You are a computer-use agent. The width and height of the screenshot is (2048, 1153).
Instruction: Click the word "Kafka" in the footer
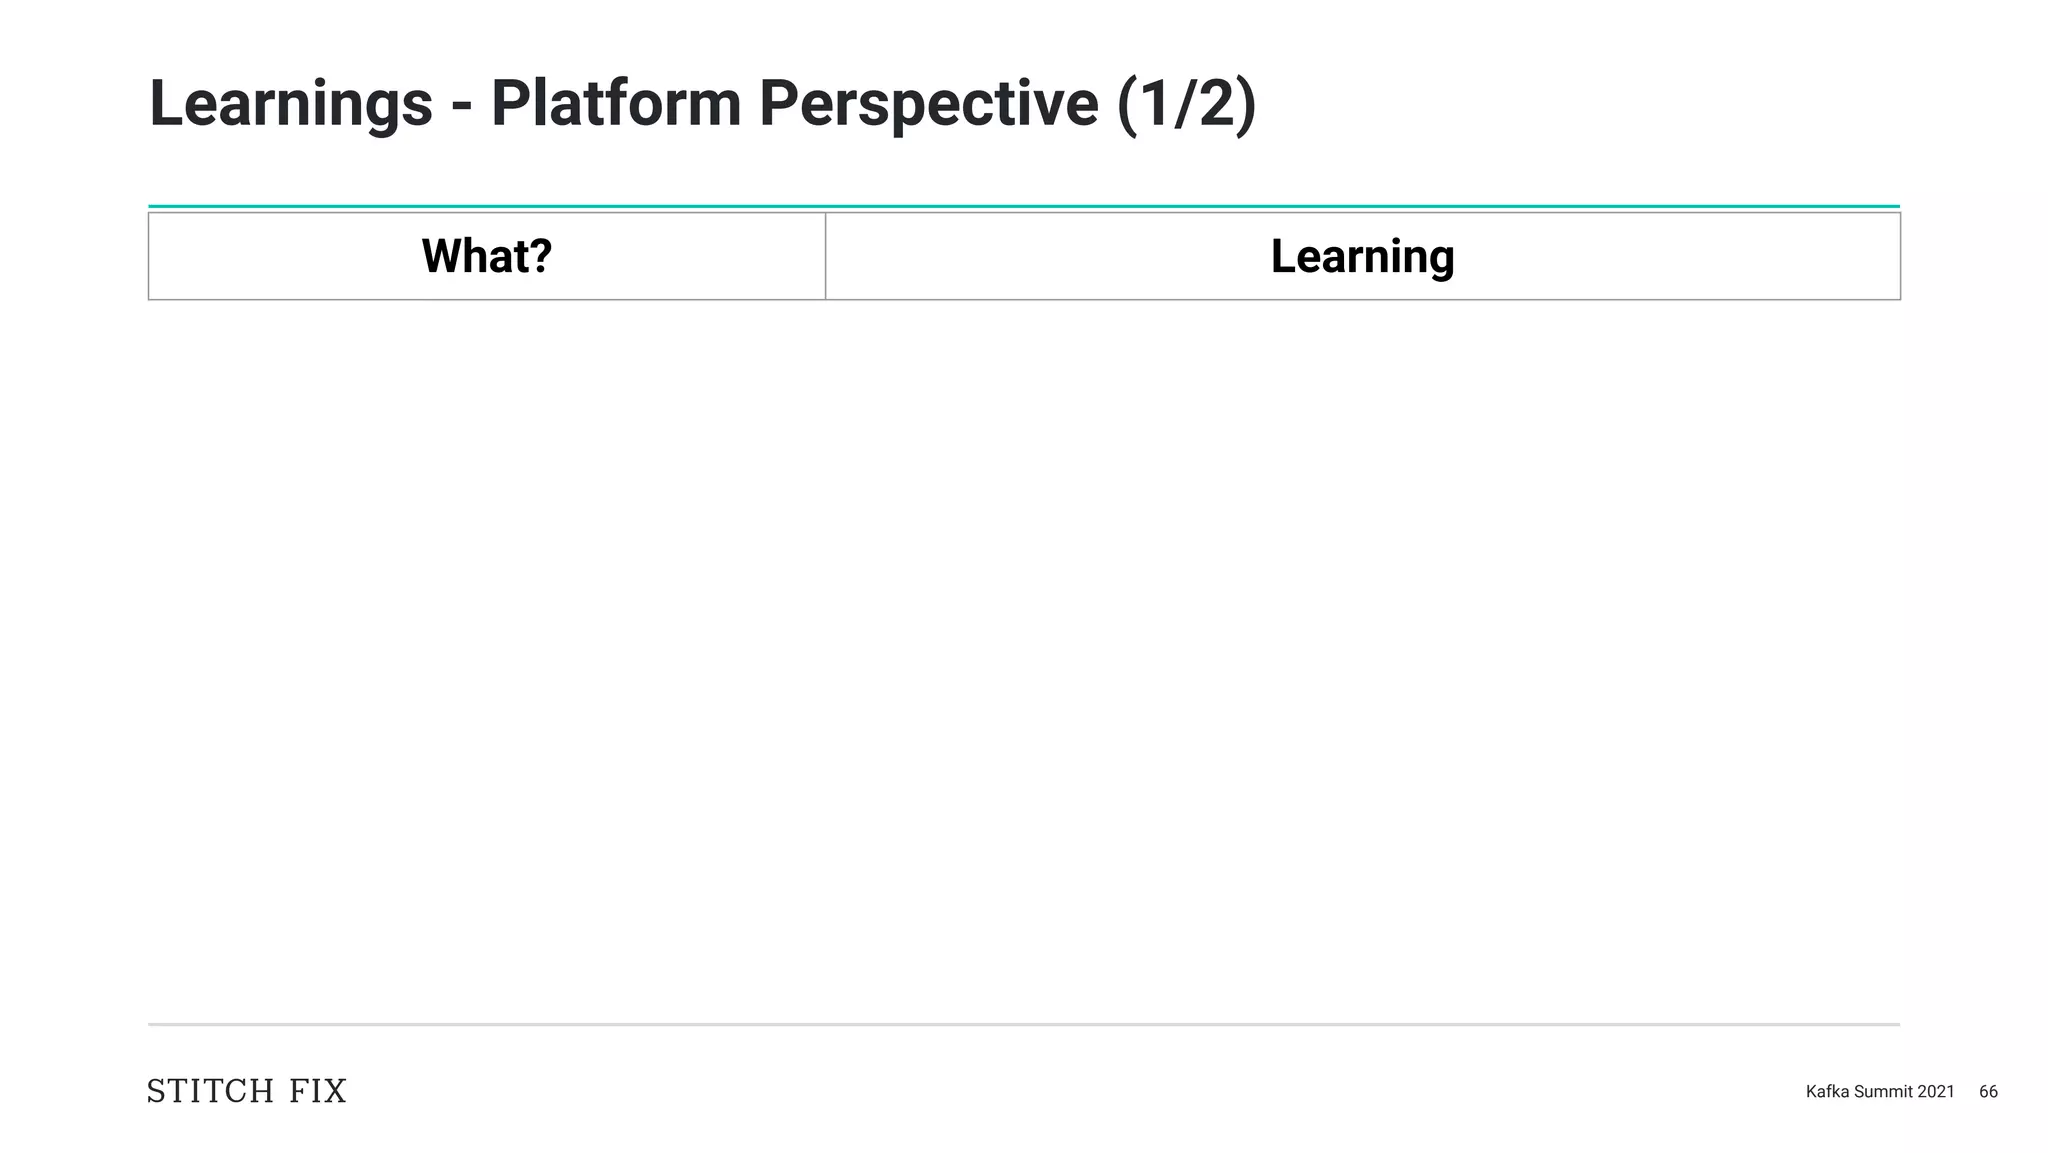[x=1827, y=1092]
